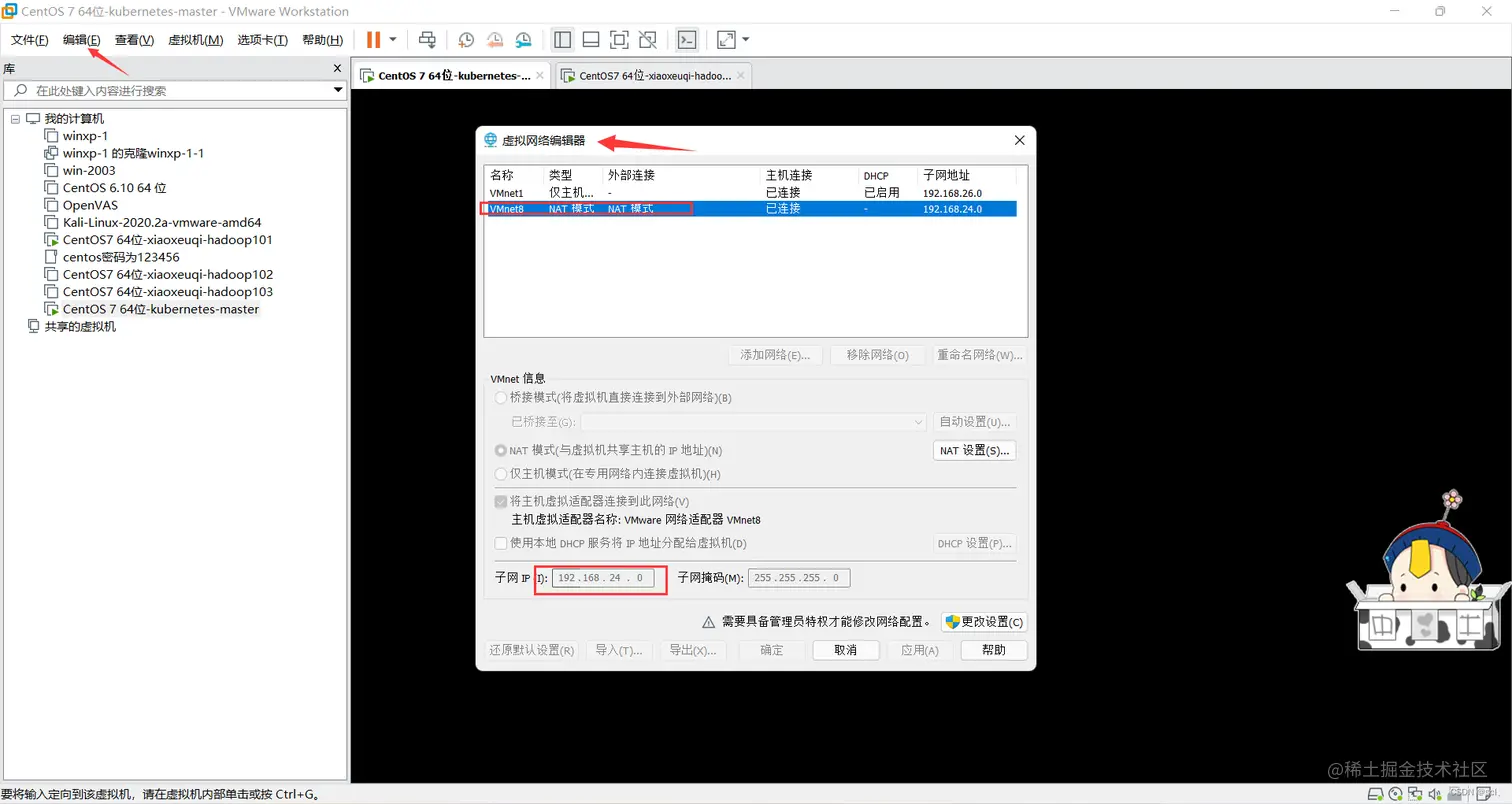Viewport: 1512px width, 804px height.
Task: Click the sound status icon in status bar
Action: point(1433,795)
